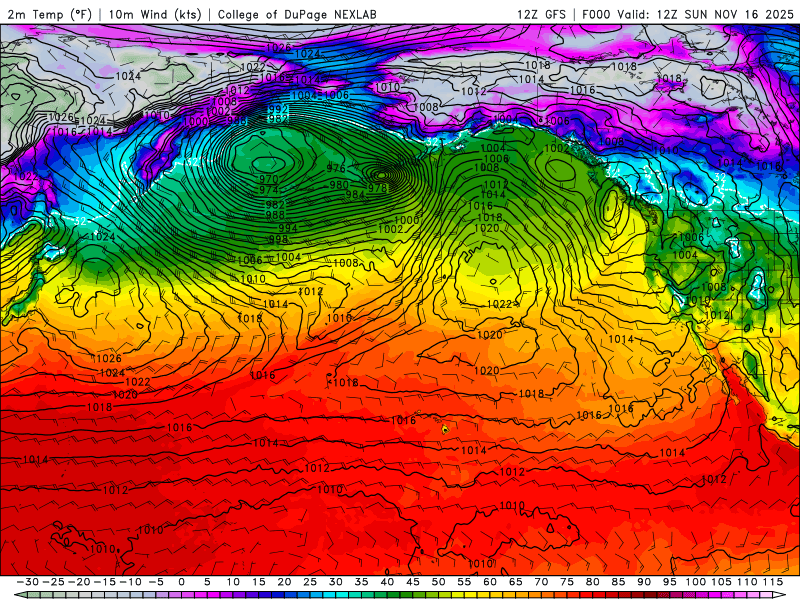Image resolution: width=800 pixels, height=600 pixels.
Task: Click the 35 value on temperature scale
Action: (x=361, y=582)
